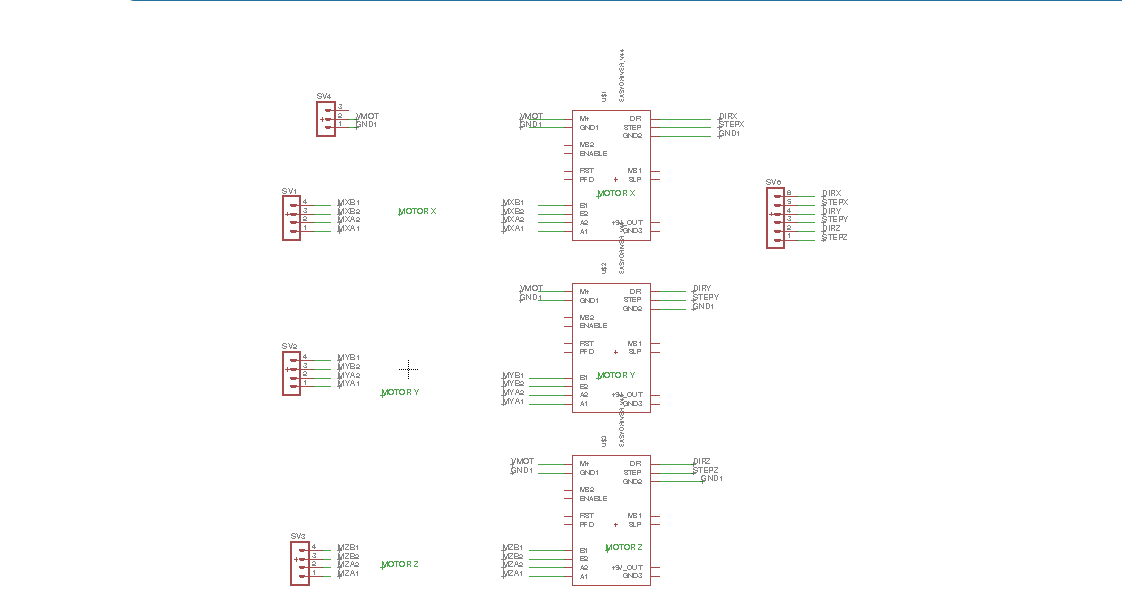1122x598 pixels.
Task: Select the SV2 four-pin connector symbol
Action: pyautogui.click(x=291, y=373)
